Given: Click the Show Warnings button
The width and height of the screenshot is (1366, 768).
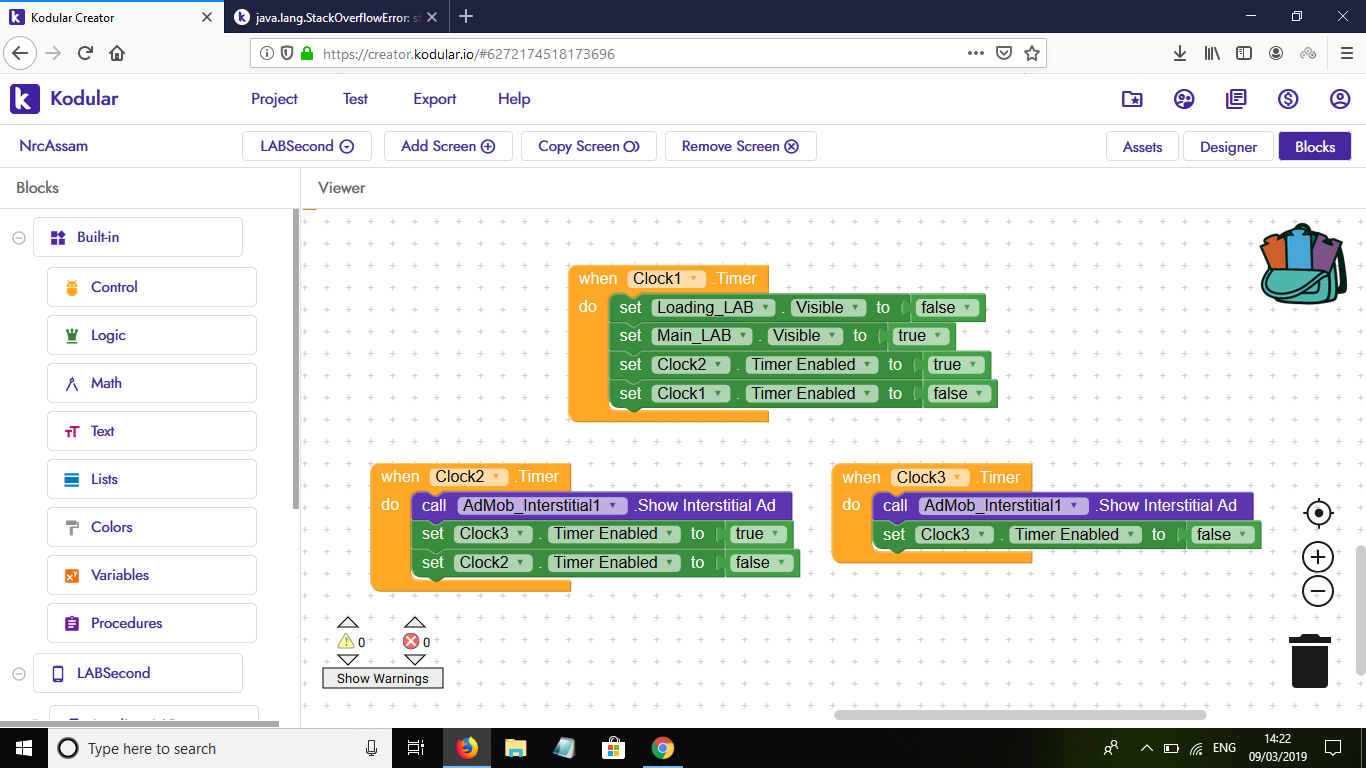Looking at the screenshot, I should [x=382, y=678].
